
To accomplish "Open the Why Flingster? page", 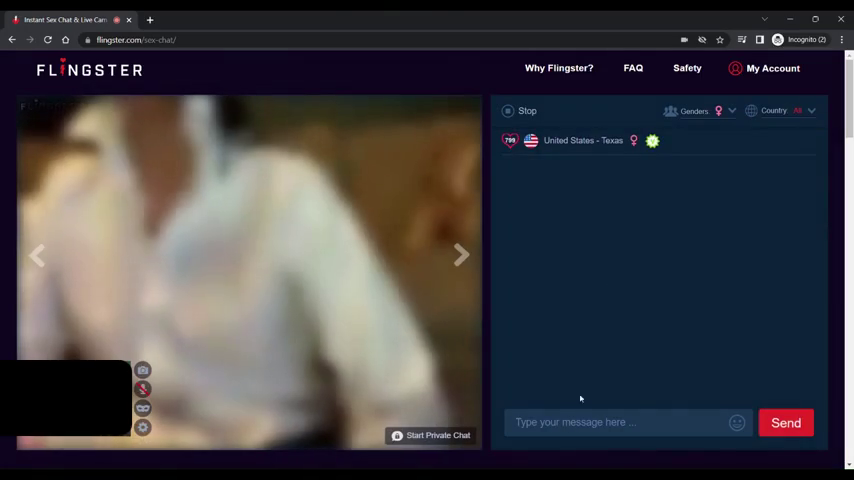I will click(x=559, y=68).
